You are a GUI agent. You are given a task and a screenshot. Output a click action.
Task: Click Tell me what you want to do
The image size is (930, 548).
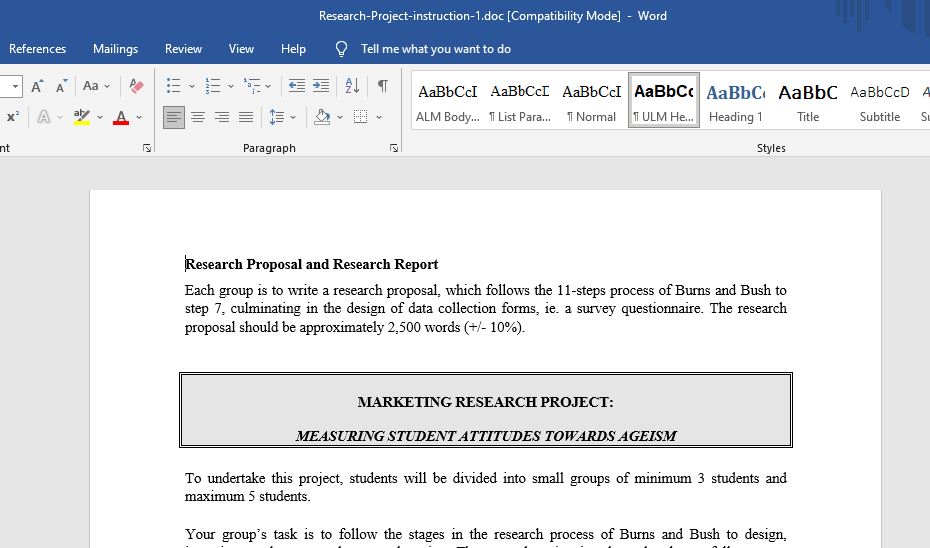(x=436, y=49)
